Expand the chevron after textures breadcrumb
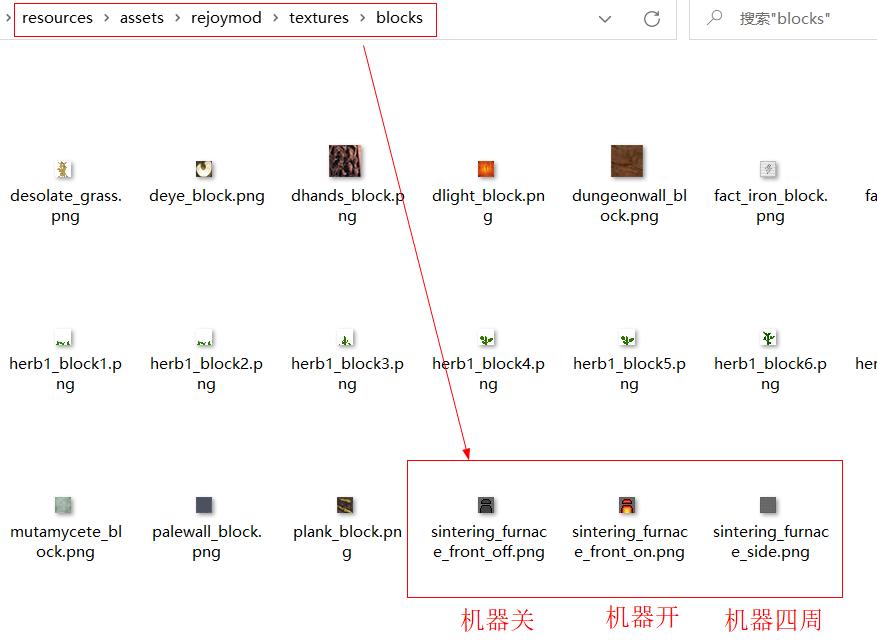Viewport: 877px width, 640px height. coord(362,18)
